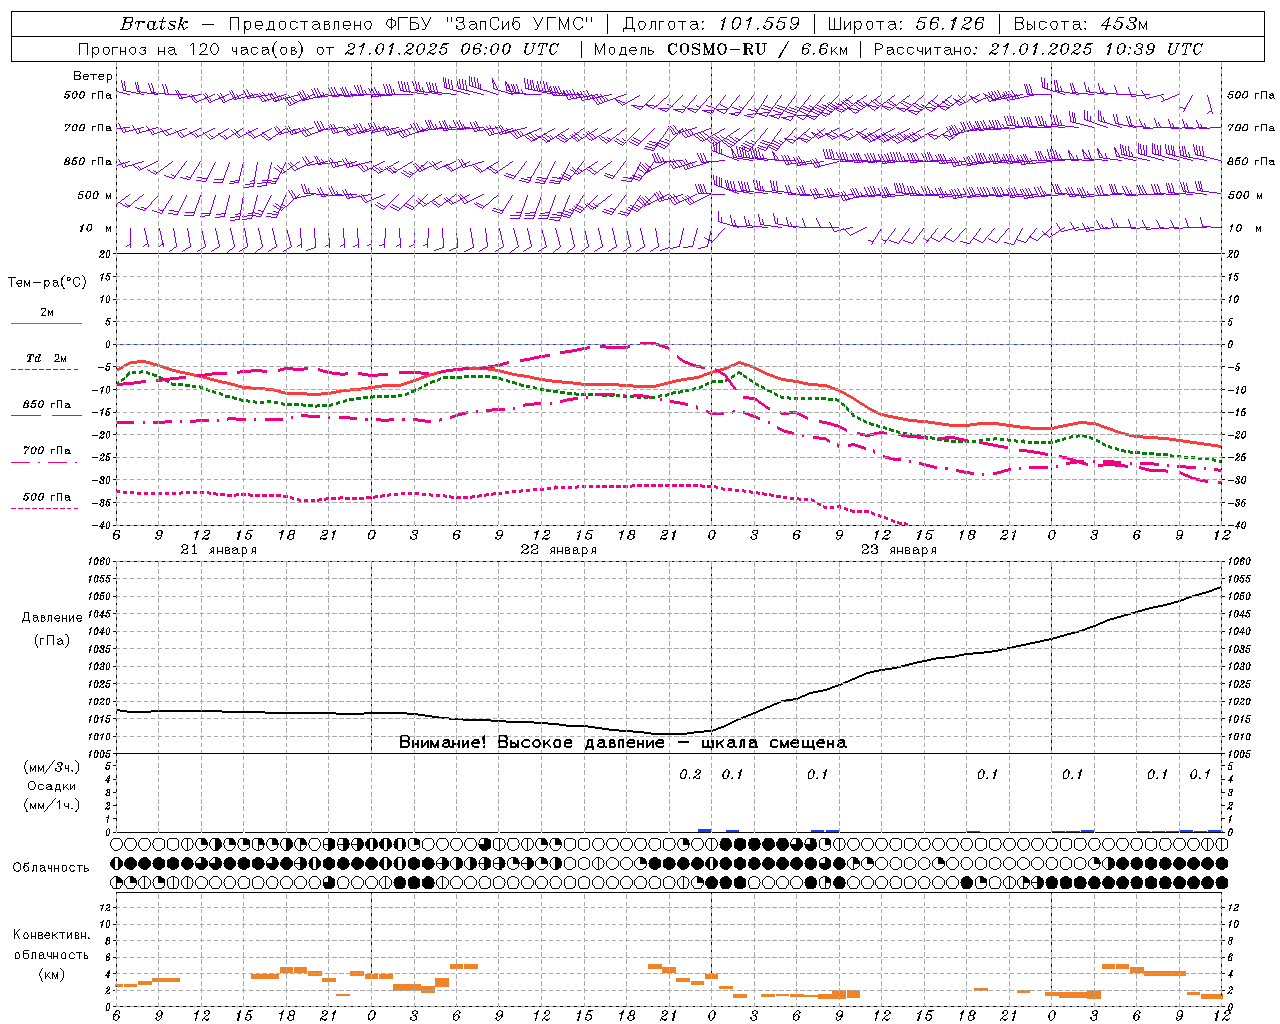Click the right-side 10 м wind level label
This screenshot has height=1024, width=1280.
(x=1244, y=229)
